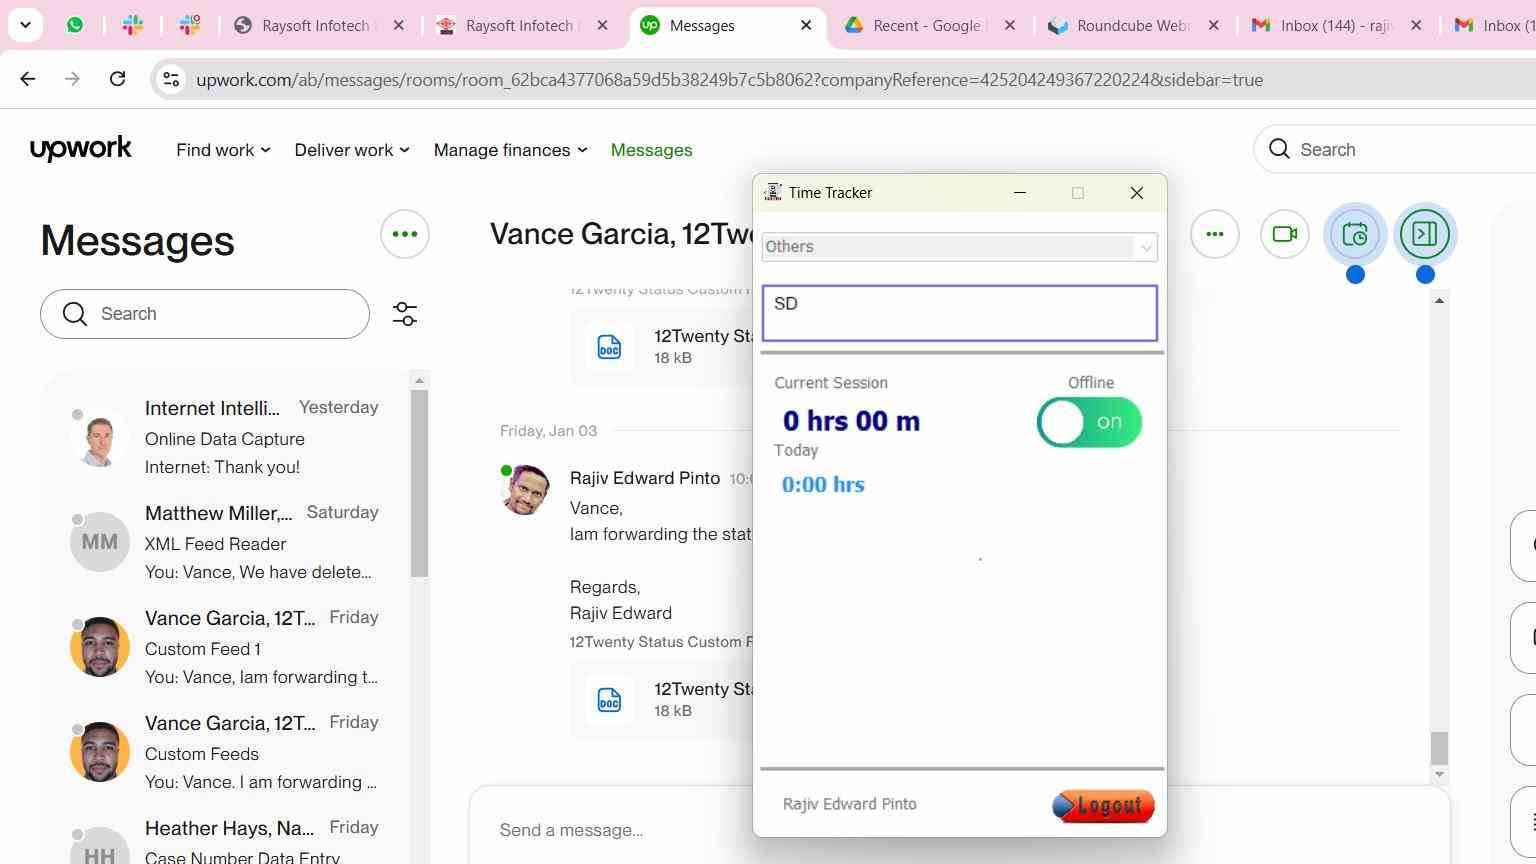Expand the Manage finances menu
The image size is (1536, 864).
point(510,150)
